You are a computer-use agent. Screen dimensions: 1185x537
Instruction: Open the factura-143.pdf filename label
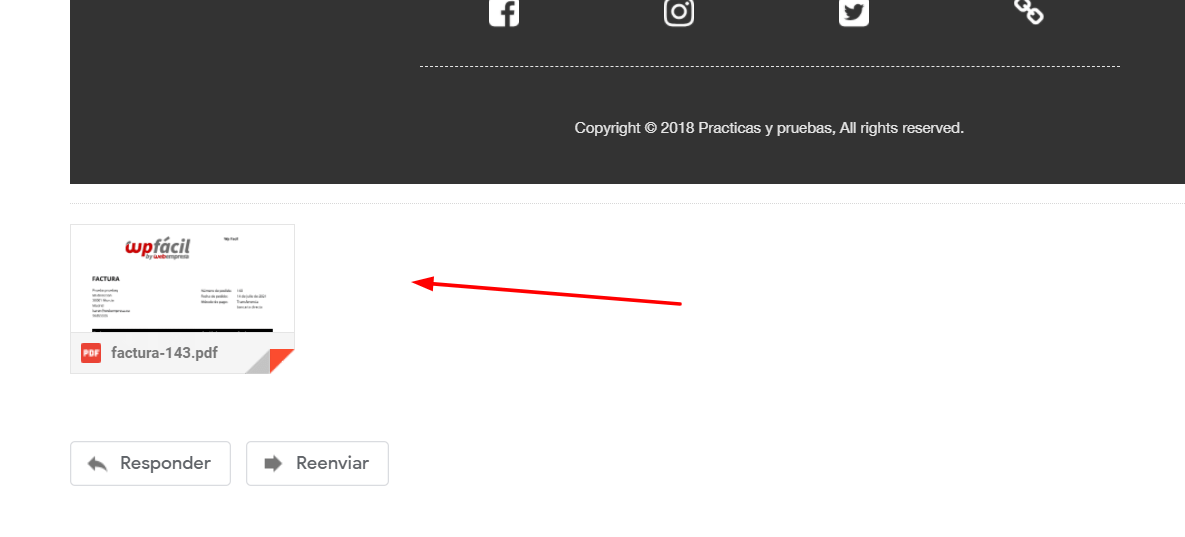point(164,353)
